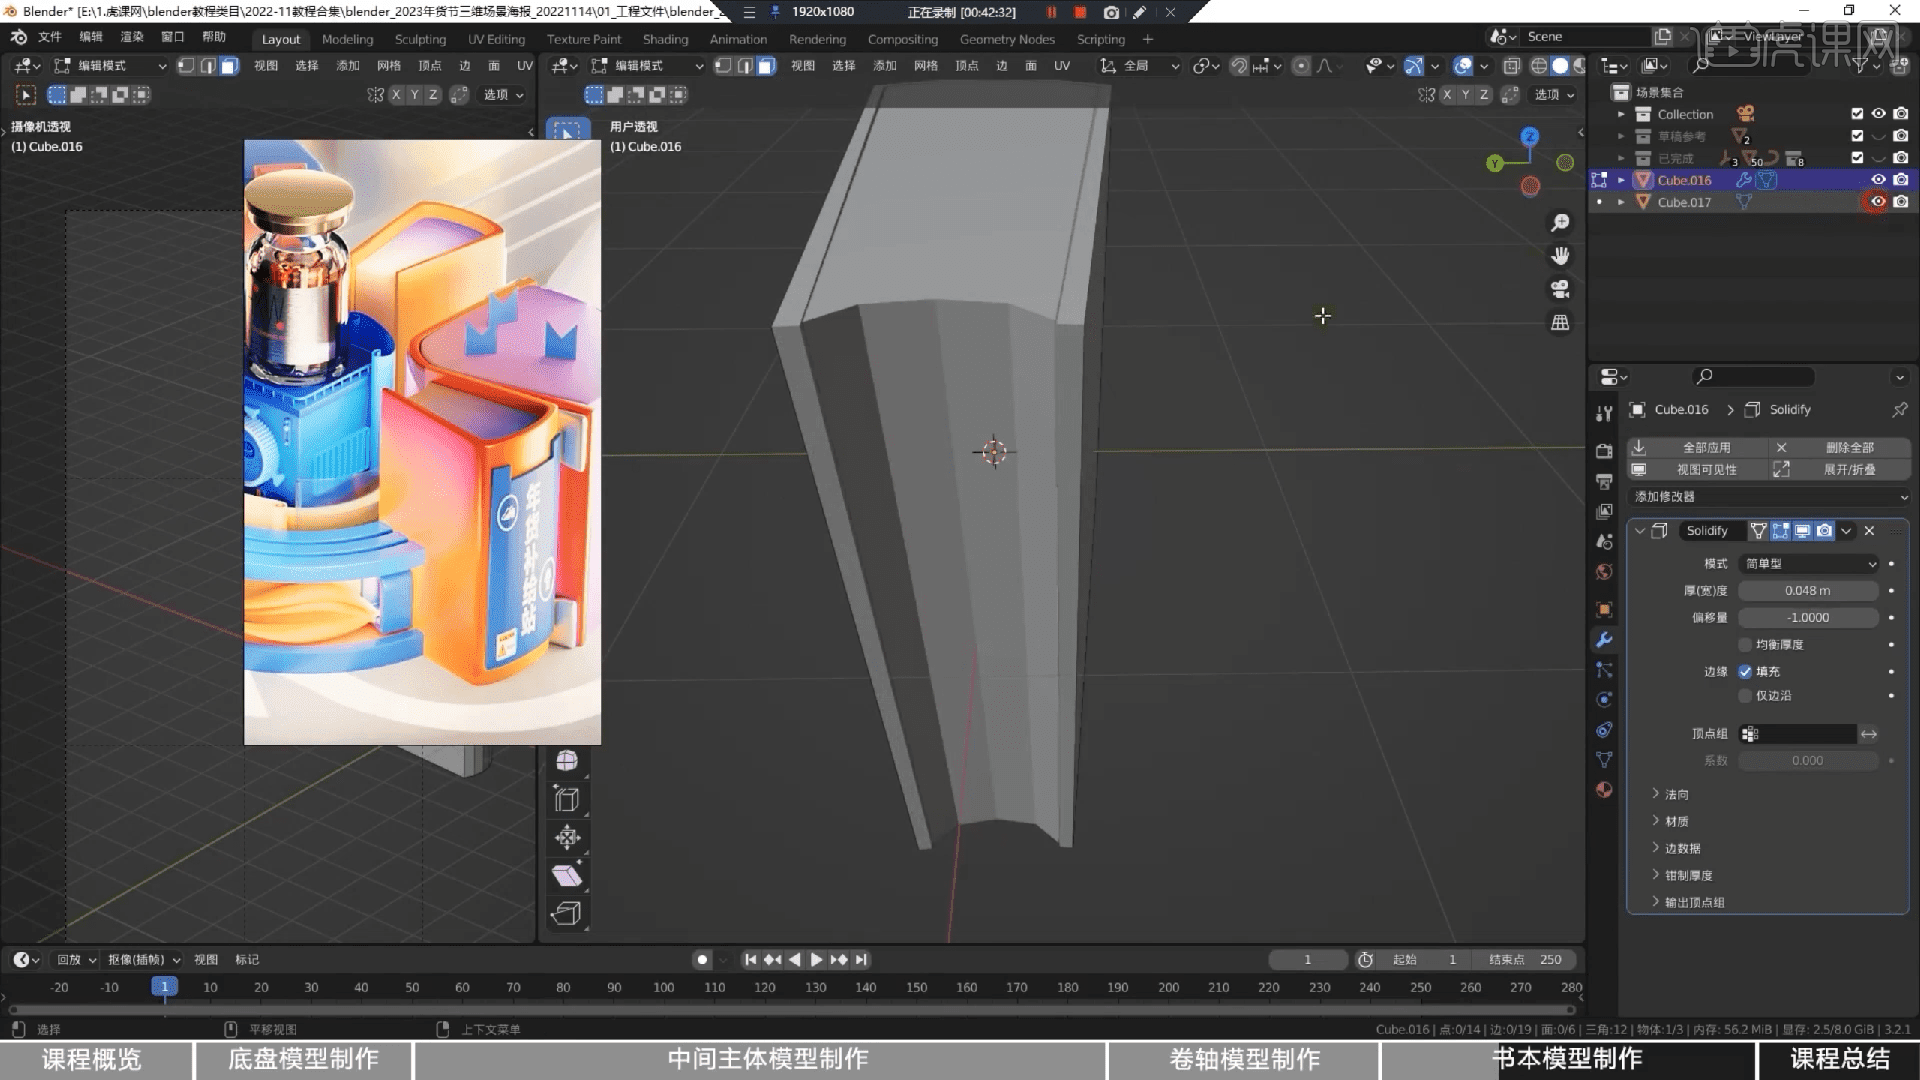
Task: Switch to the Shading workspace tab
Action: [x=665, y=39]
